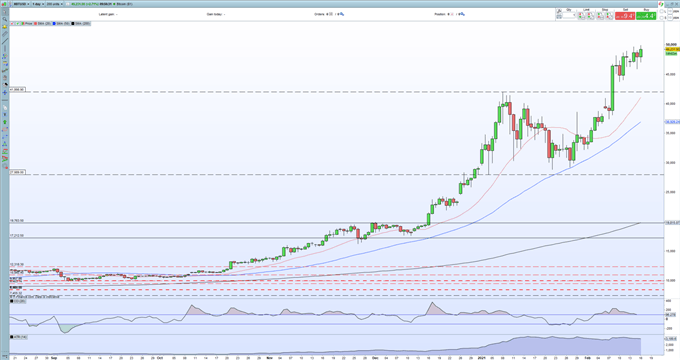
Task: Click the first Stop order icon
Action: pyautogui.click(x=600, y=16)
